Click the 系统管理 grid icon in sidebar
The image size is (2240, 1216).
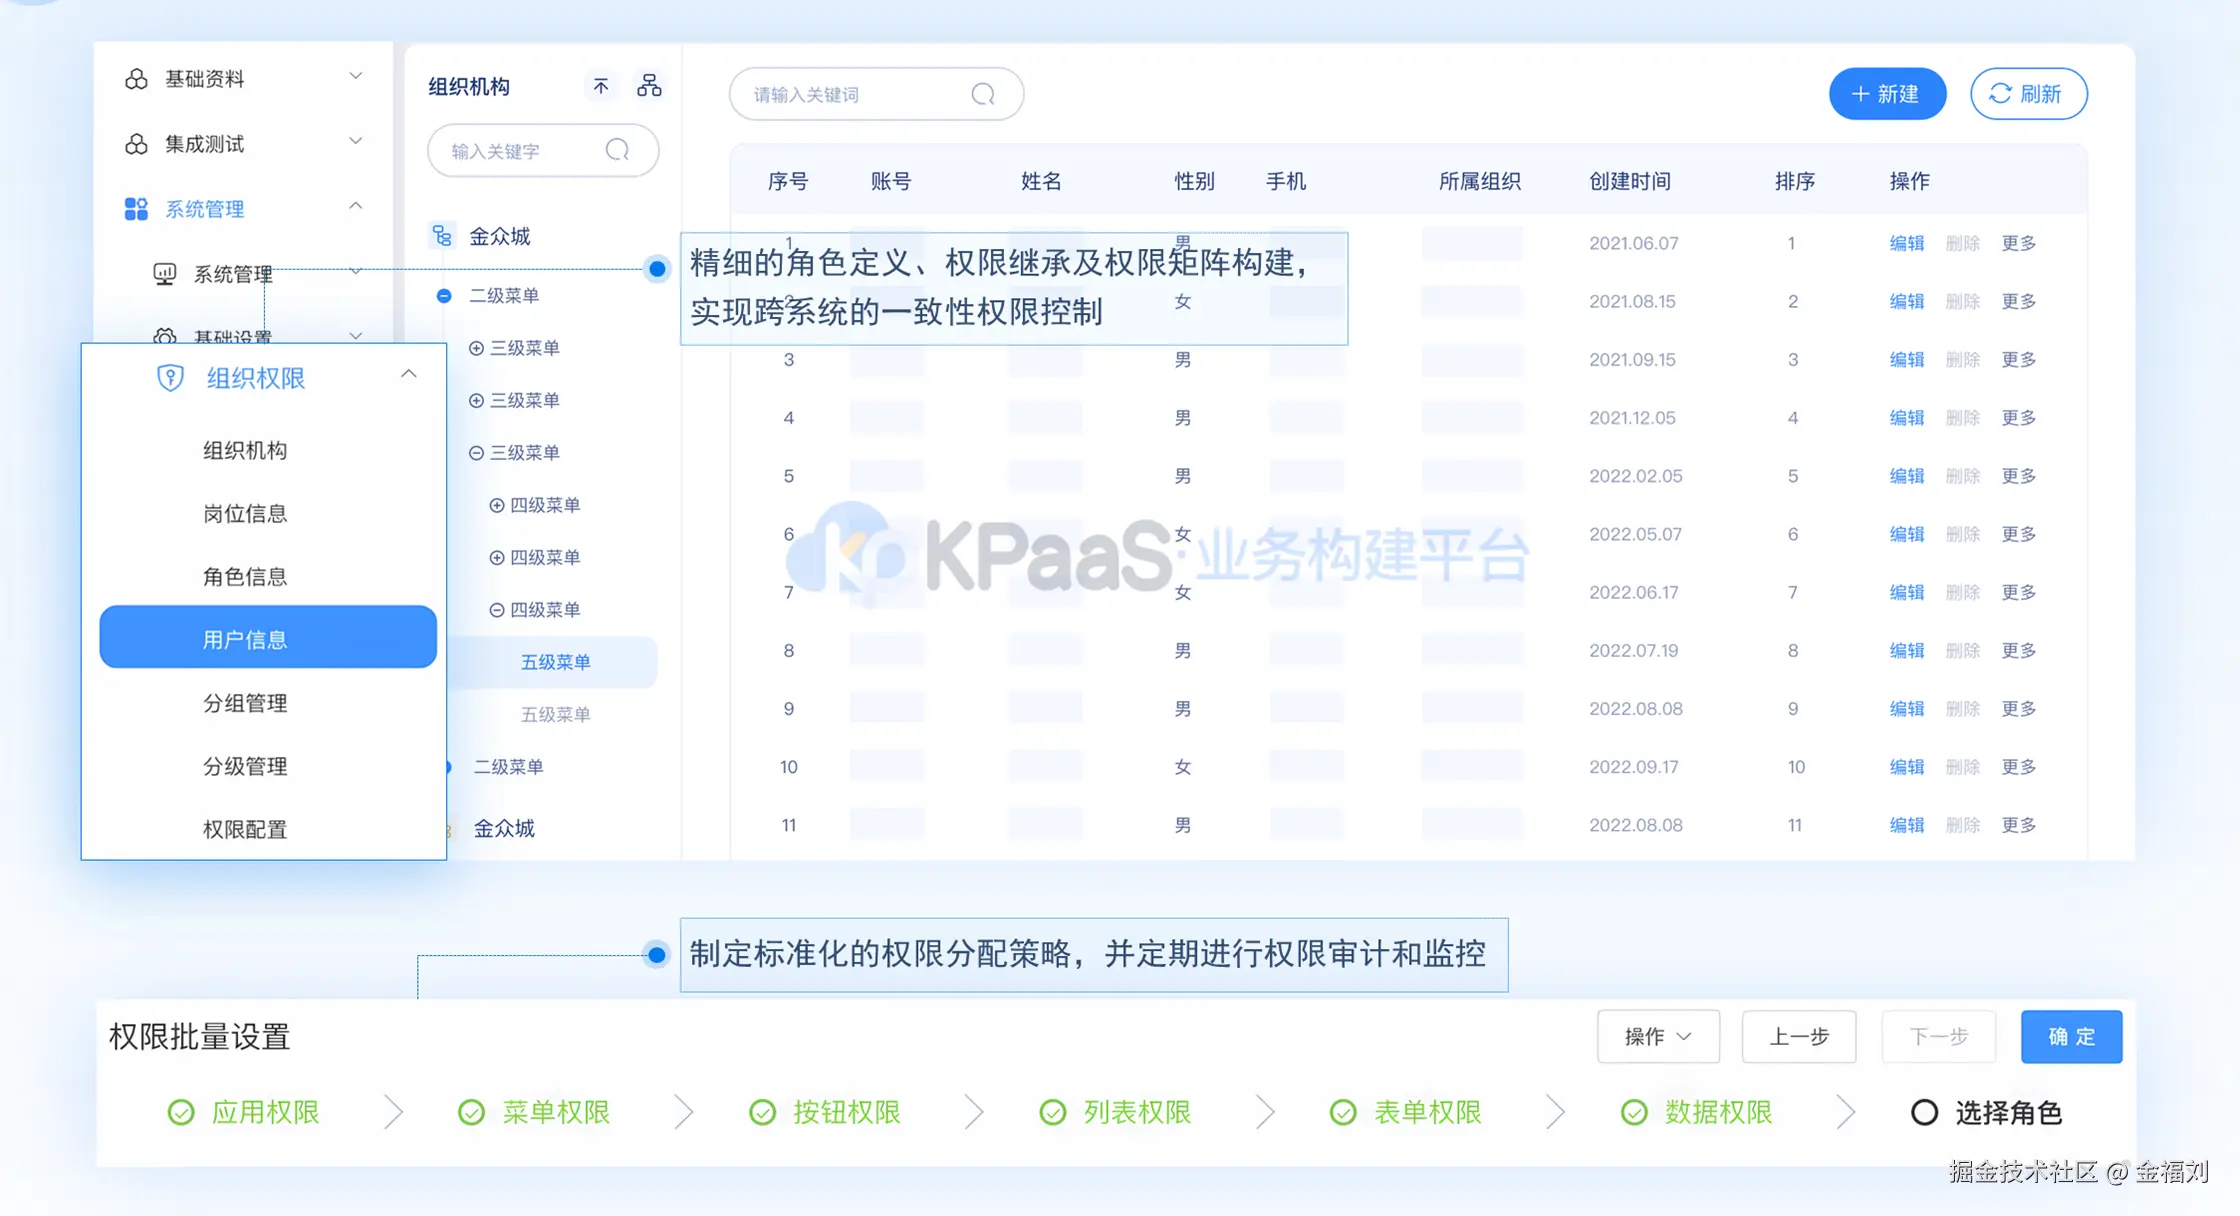(136, 208)
